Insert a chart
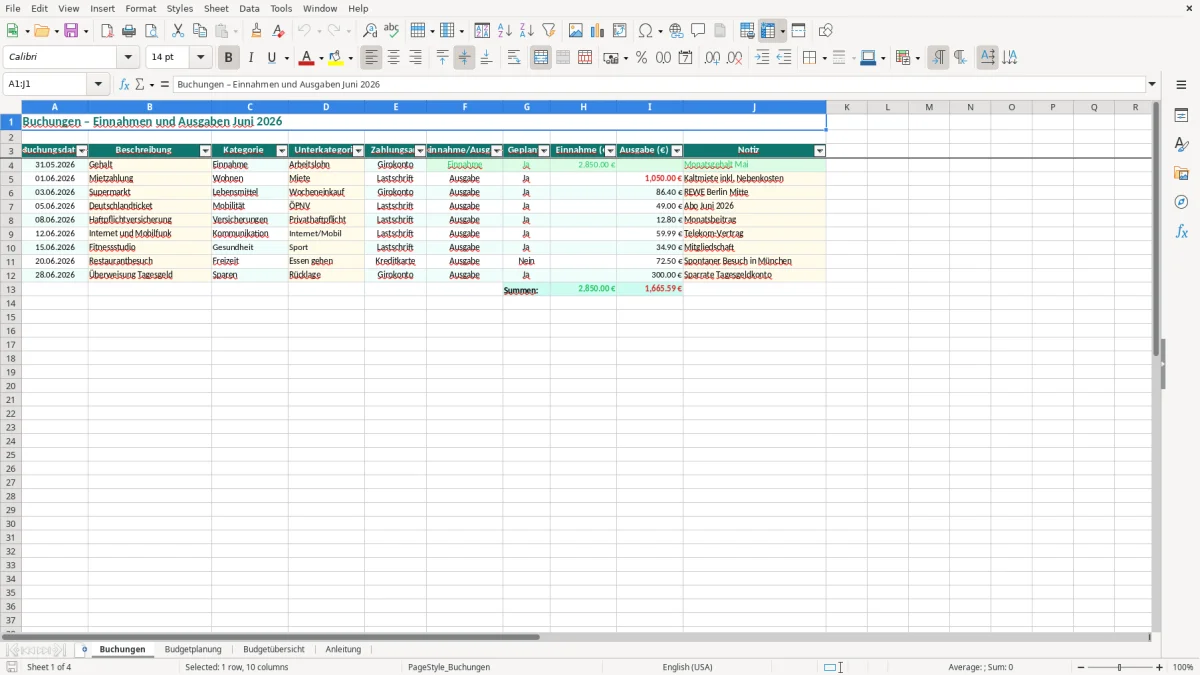The width and height of the screenshot is (1200, 675). [598, 31]
